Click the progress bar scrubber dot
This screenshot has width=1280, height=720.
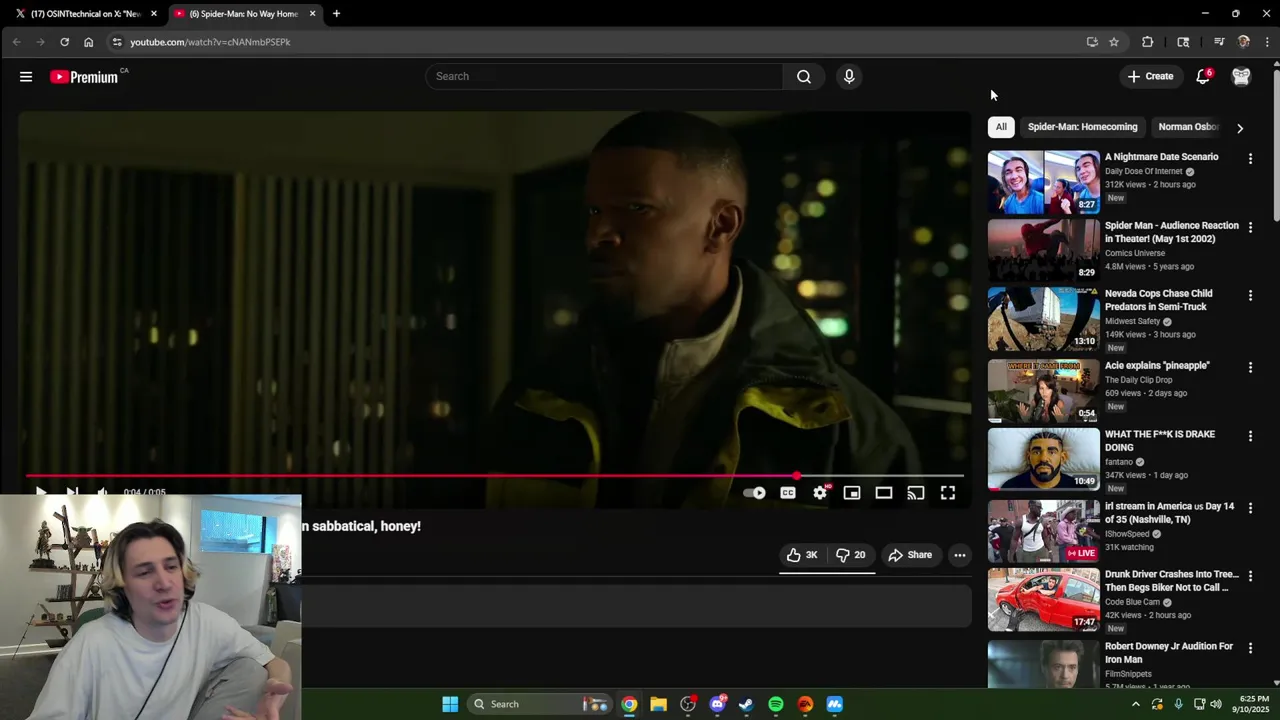click(796, 476)
